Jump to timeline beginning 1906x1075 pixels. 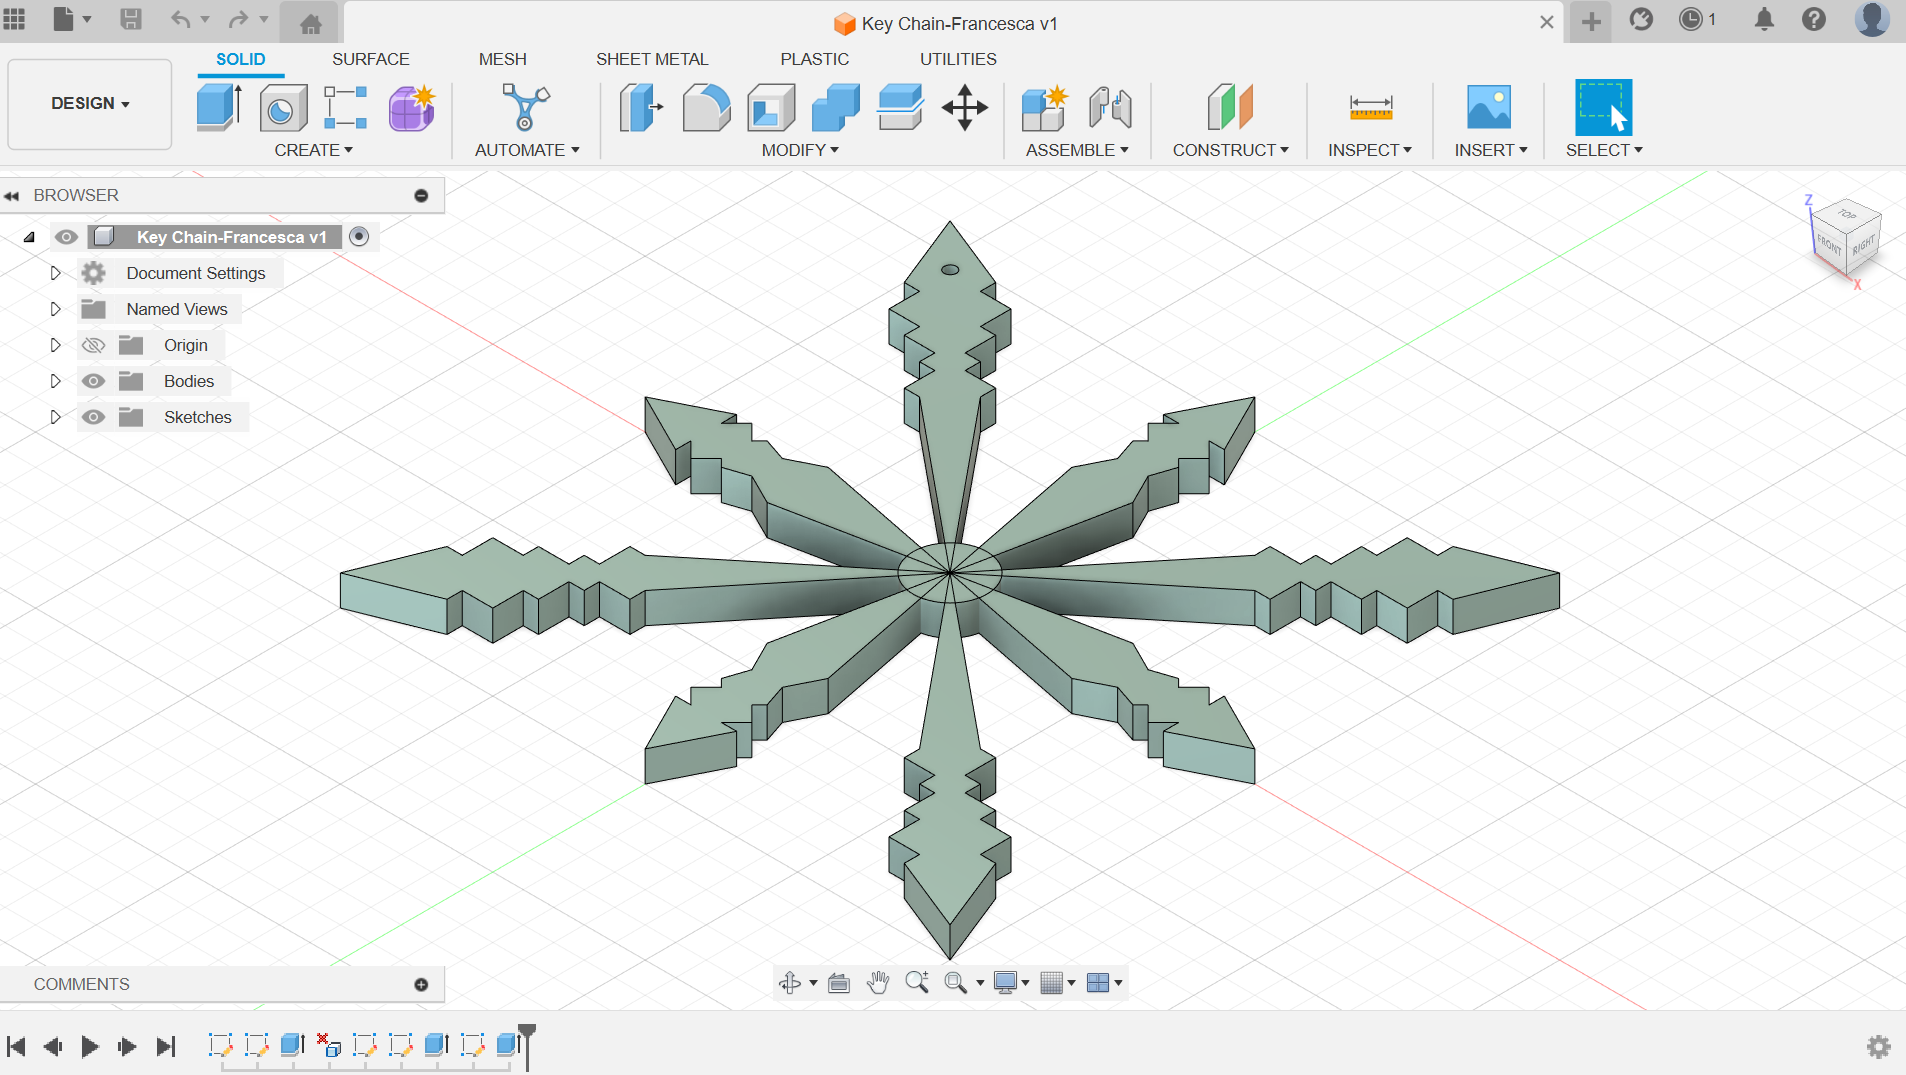(16, 1046)
